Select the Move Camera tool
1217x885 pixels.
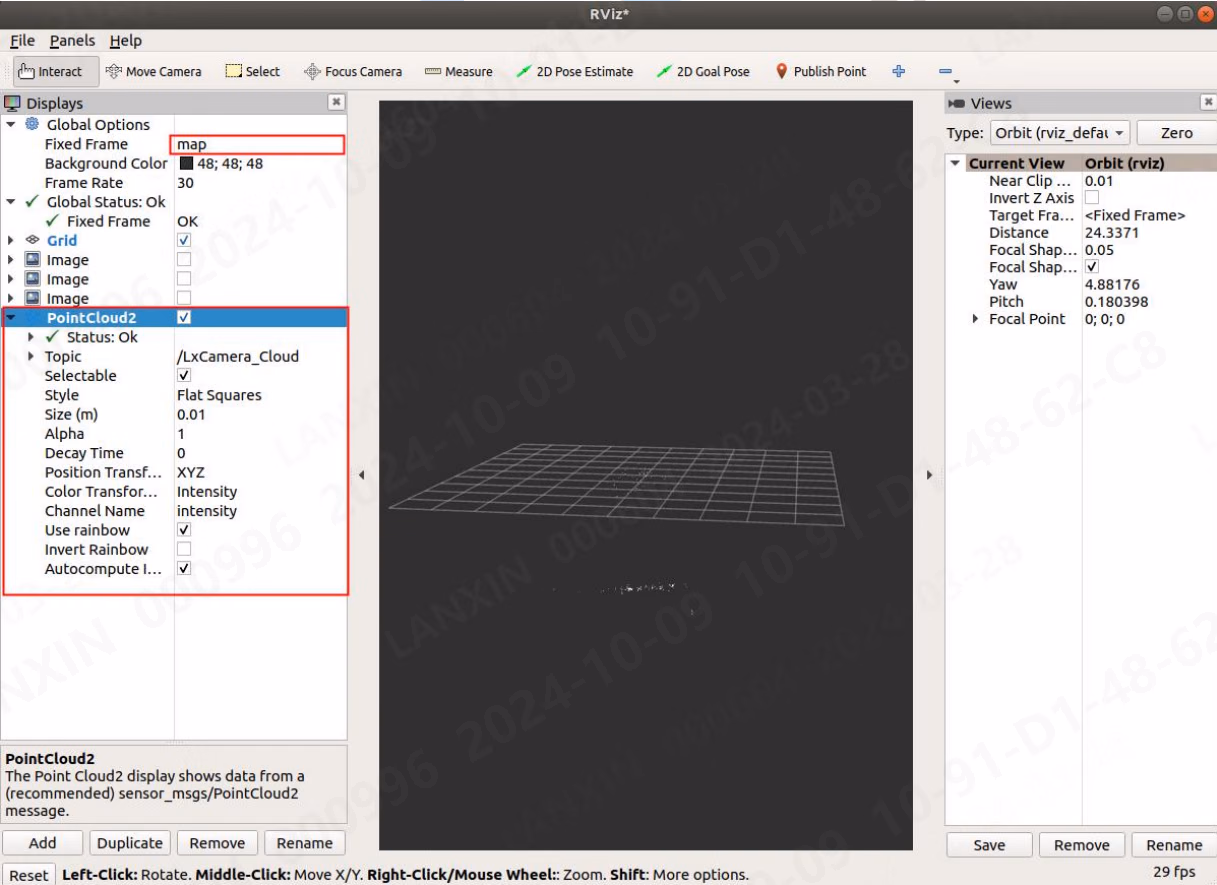pyautogui.click(x=153, y=71)
